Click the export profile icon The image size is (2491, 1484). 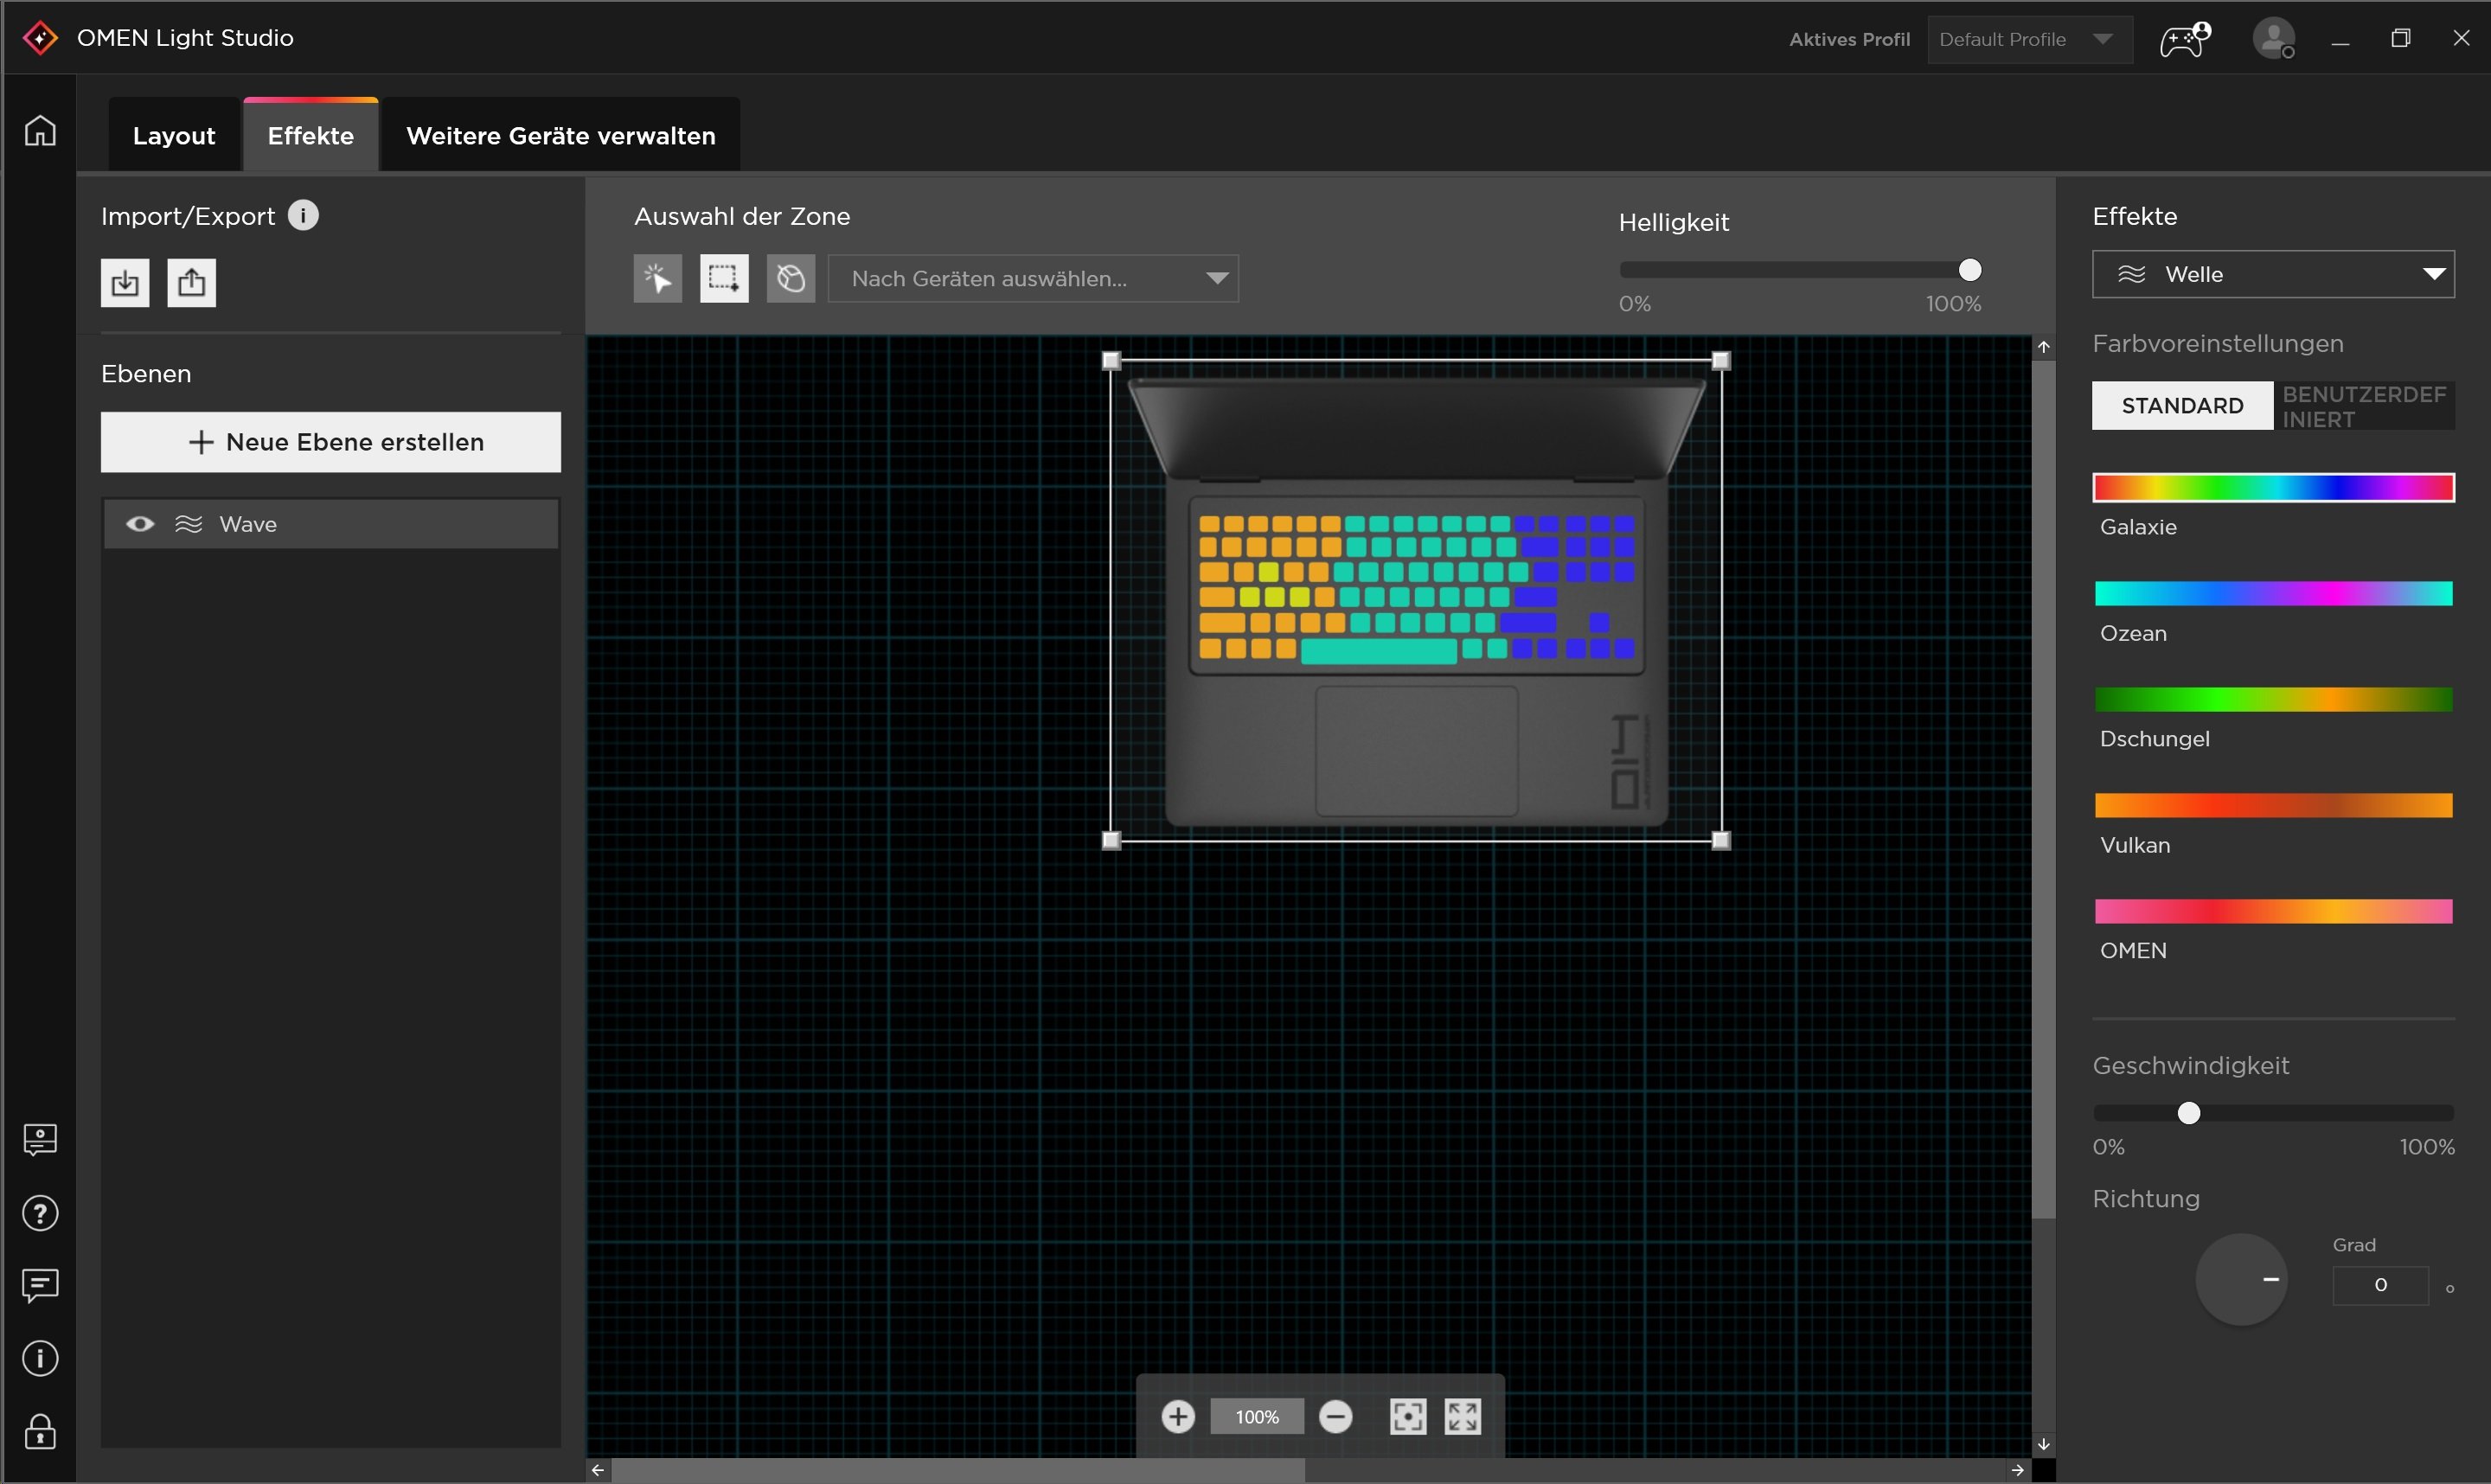click(191, 283)
